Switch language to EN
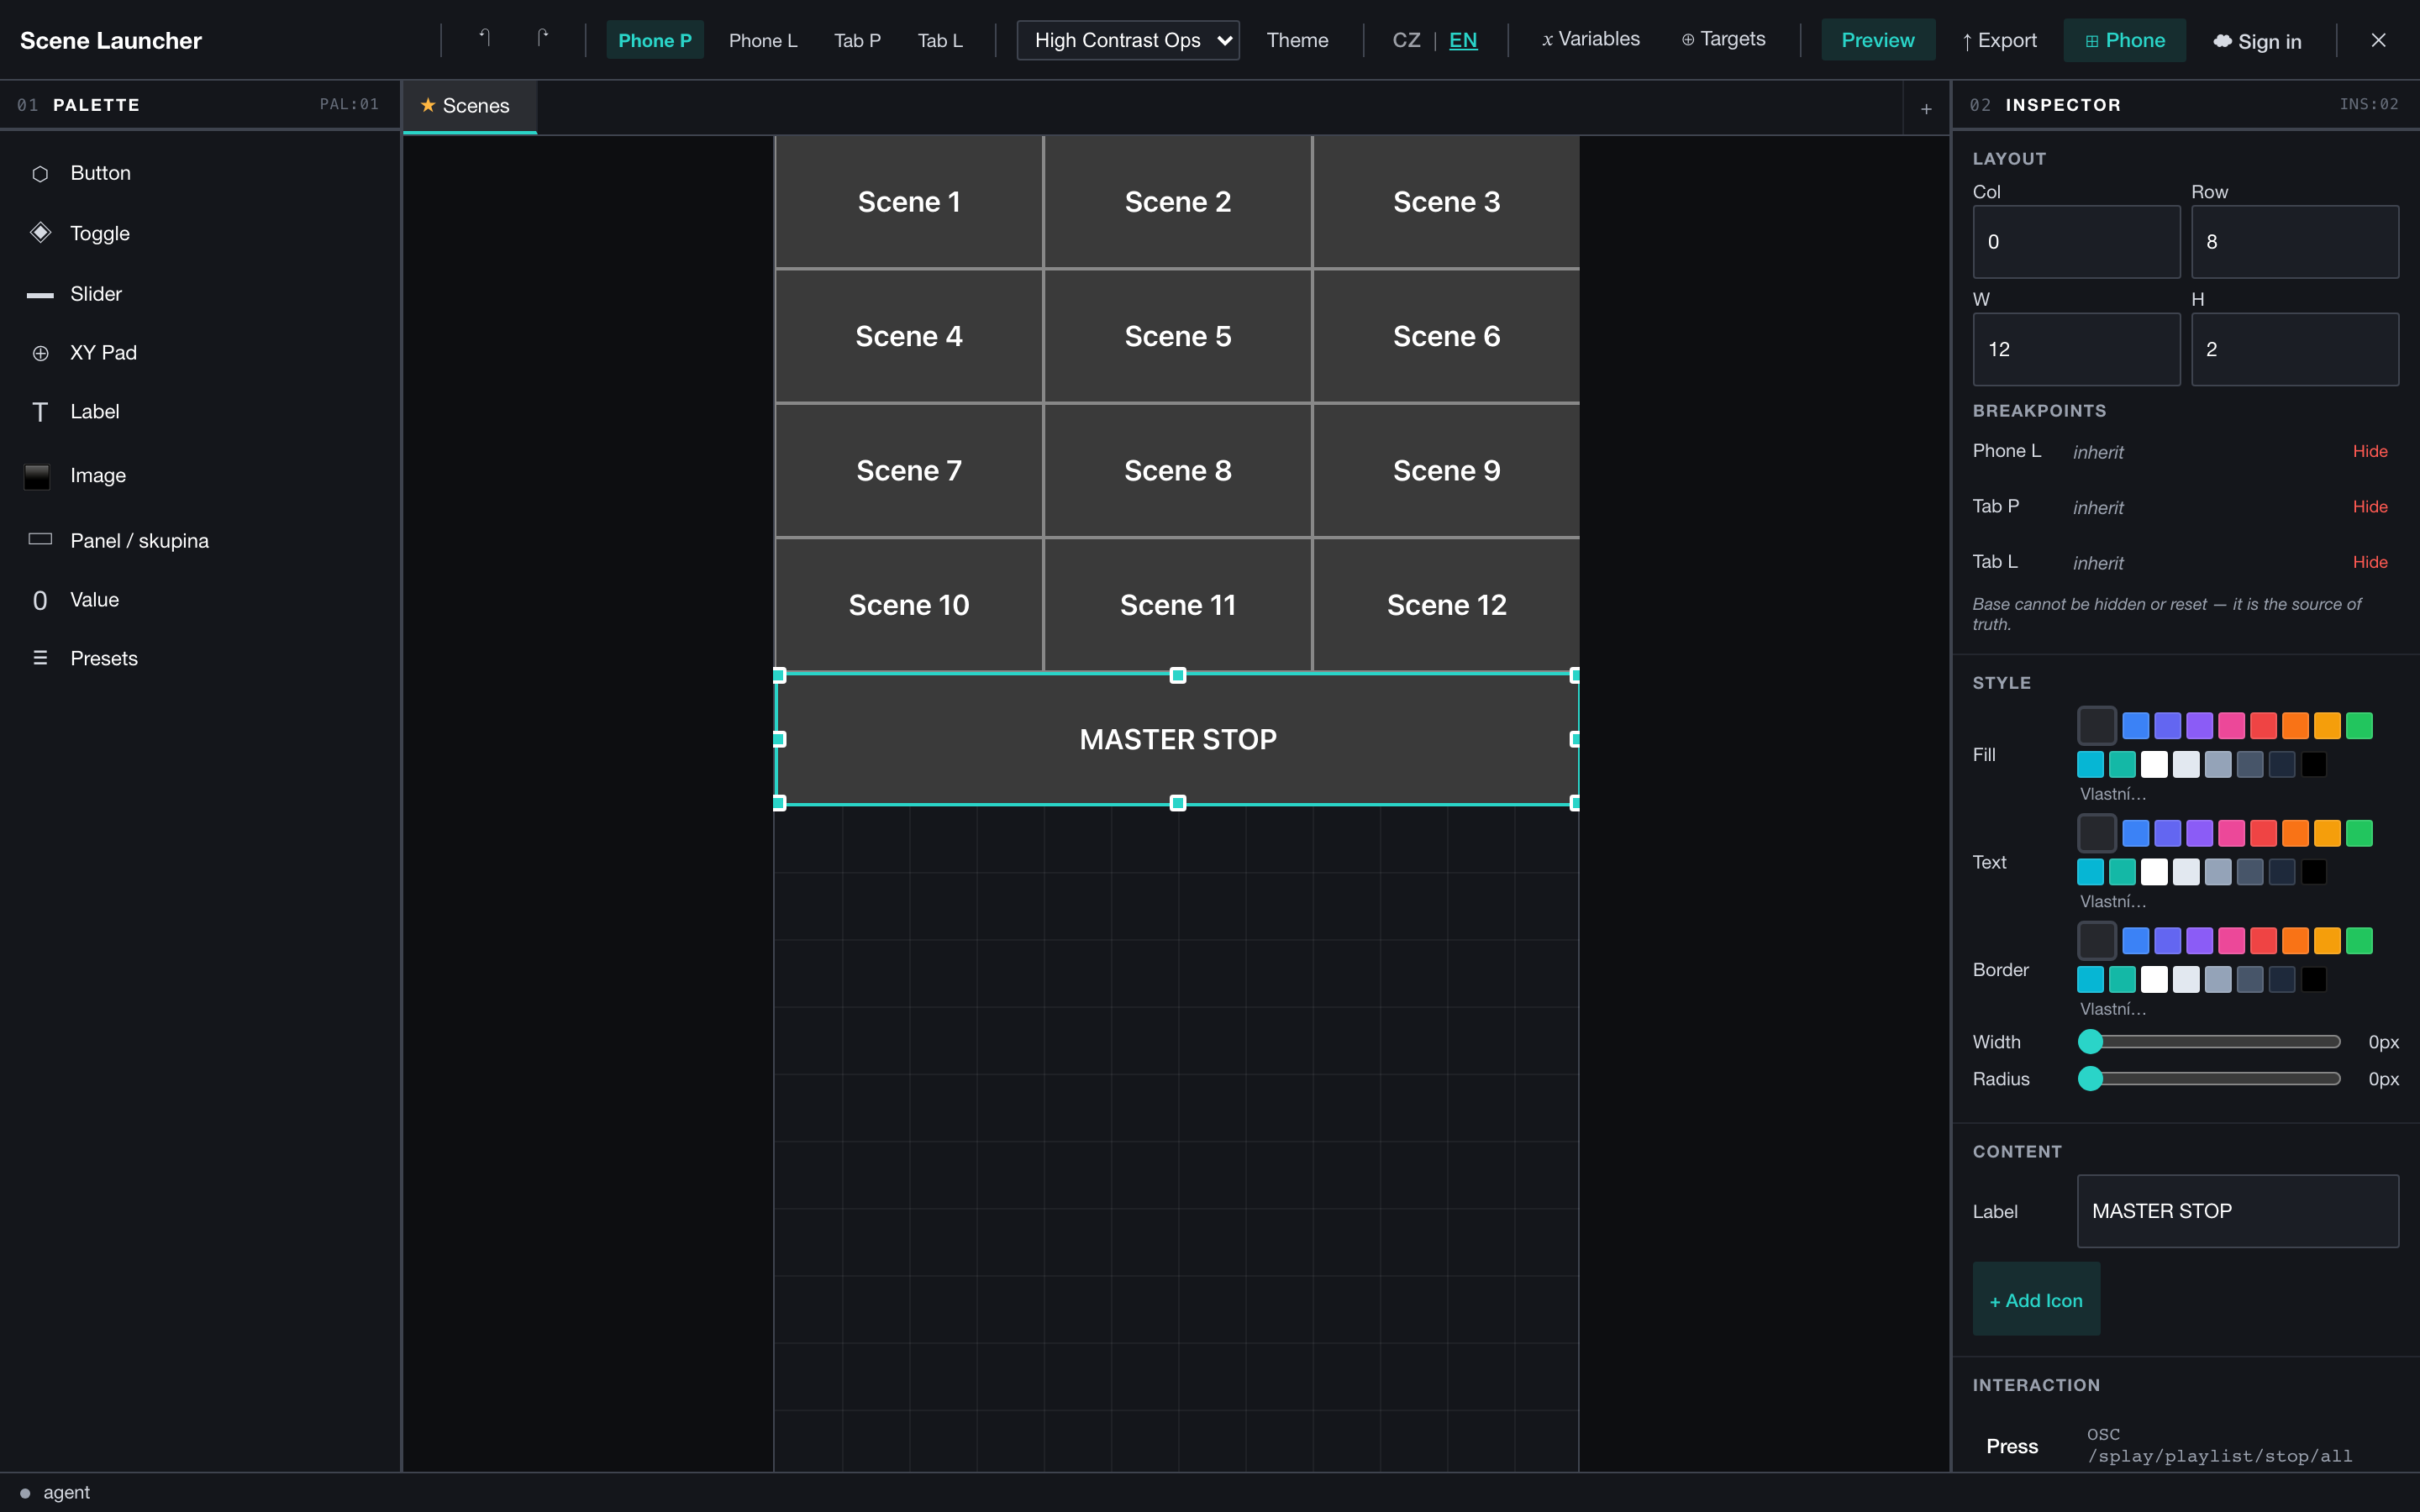 click(1463, 40)
